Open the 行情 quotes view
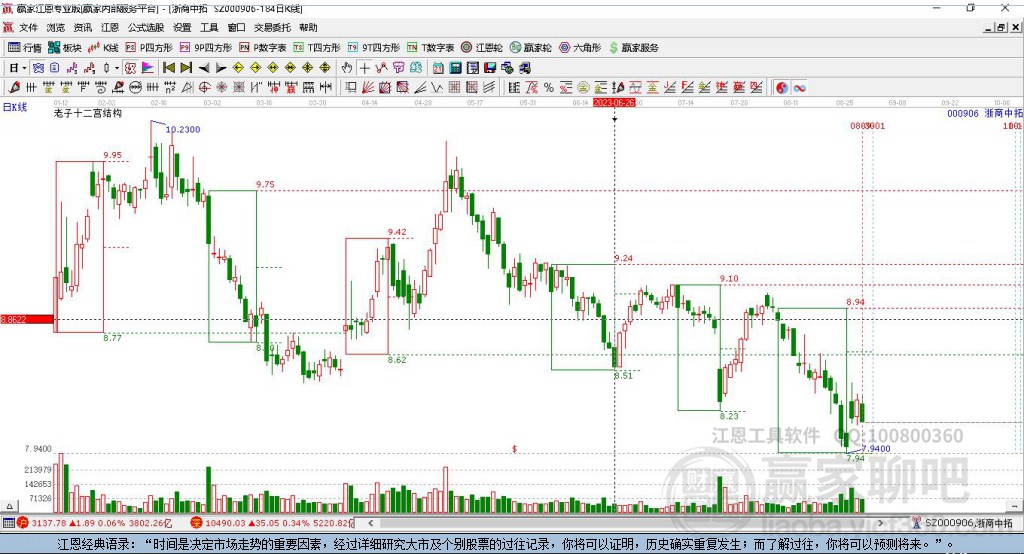Screen dimensions: 1024x554 pos(24,48)
